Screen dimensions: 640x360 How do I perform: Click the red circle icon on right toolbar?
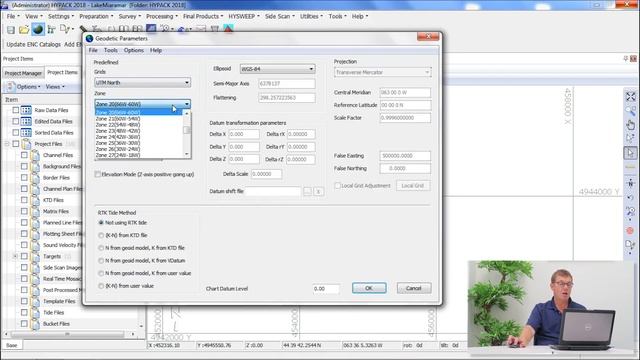(x=630, y=231)
